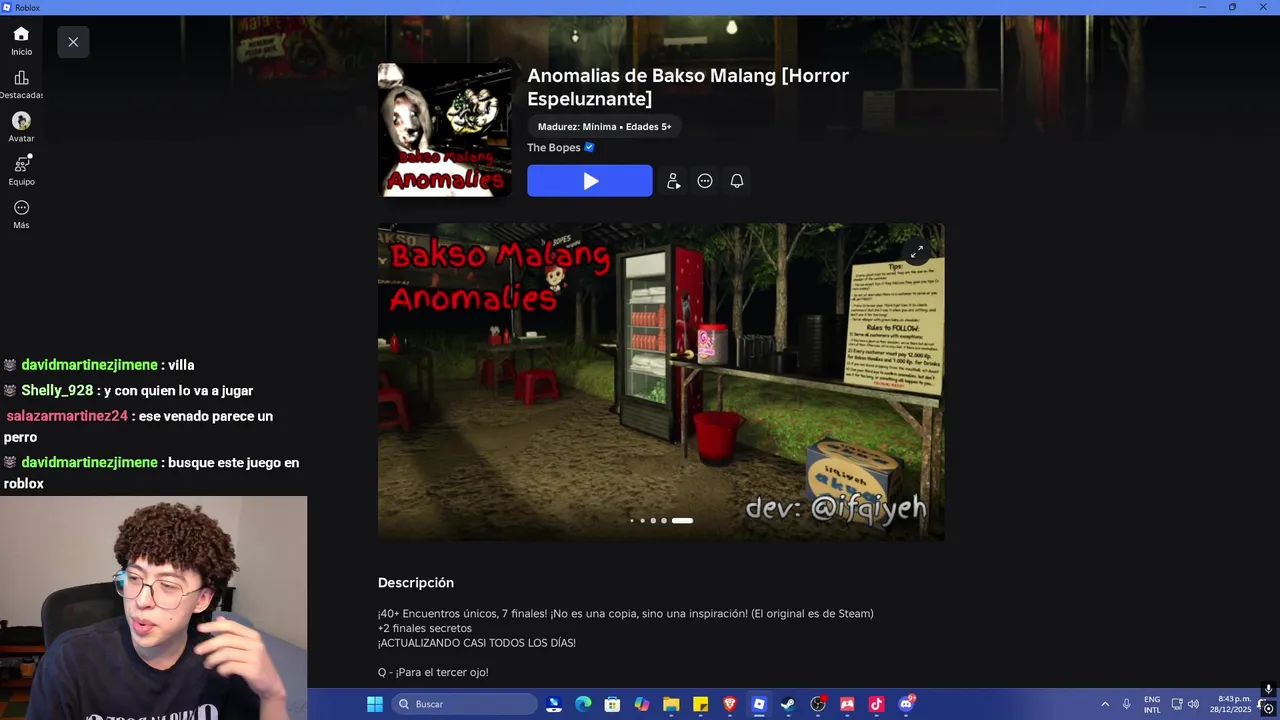The image size is (1280, 720).
Task: Select the active last carousel indicator
Action: pos(682,520)
